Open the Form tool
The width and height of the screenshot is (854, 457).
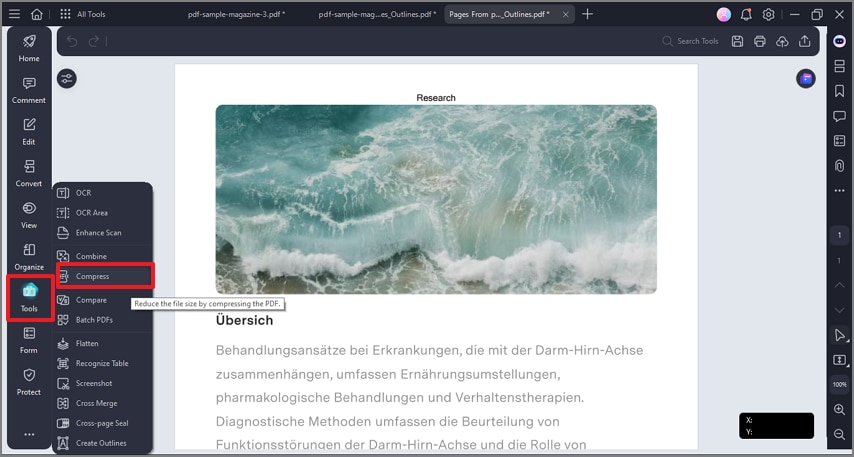pos(29,340)
